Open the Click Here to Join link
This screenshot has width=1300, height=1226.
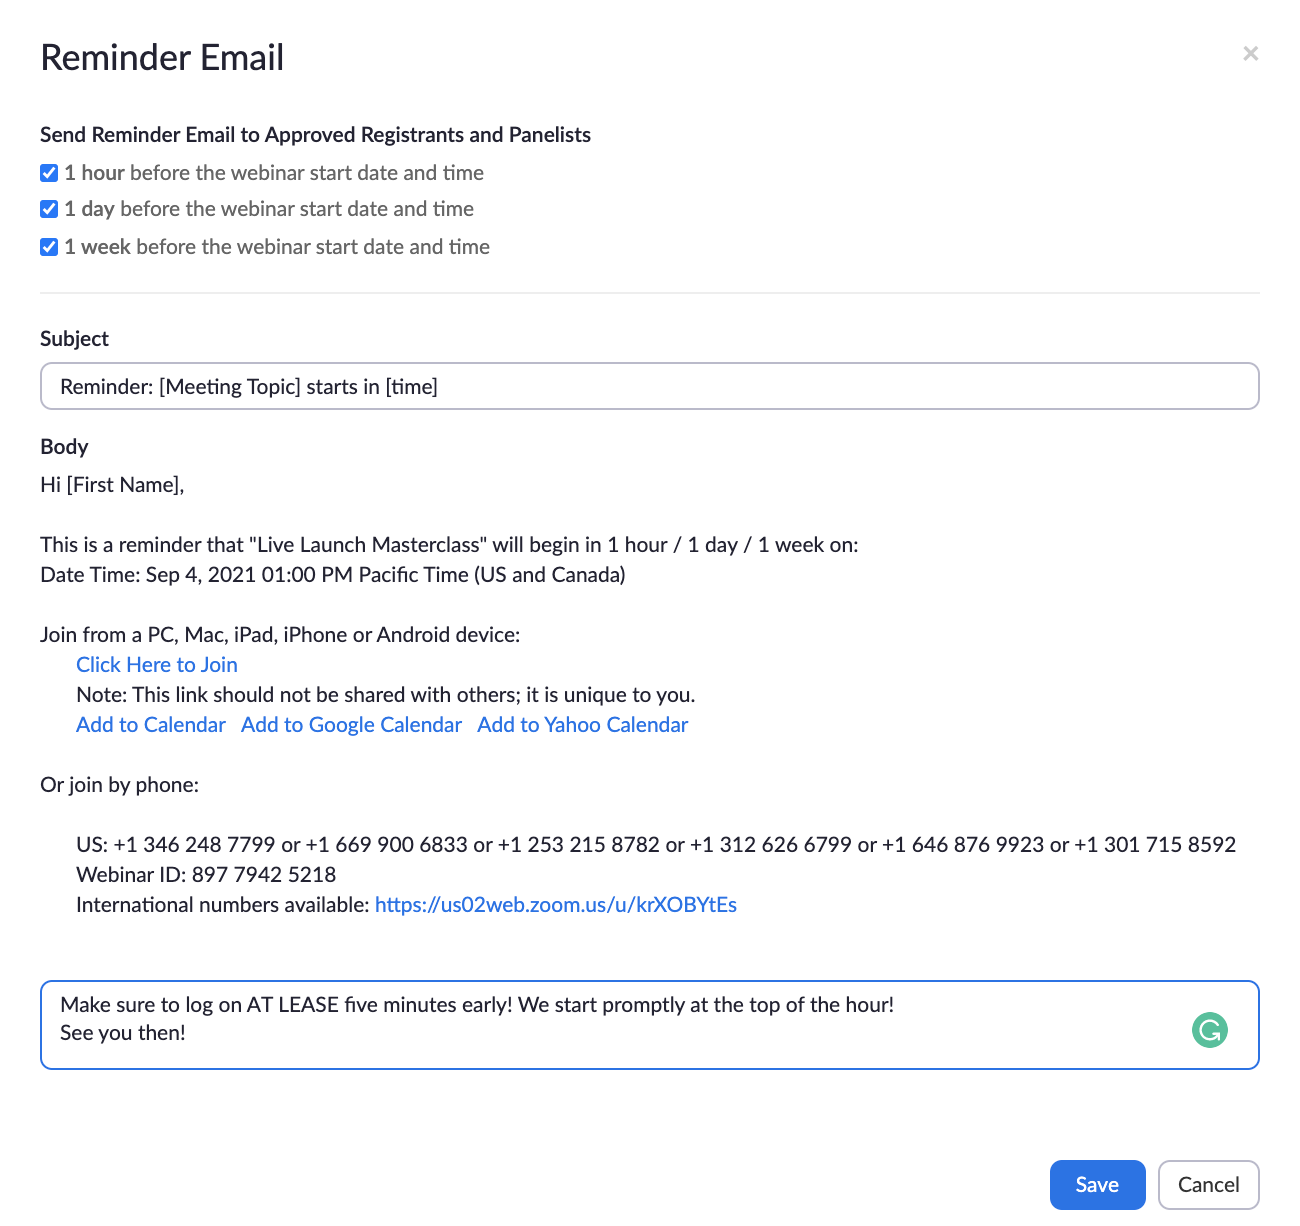tap(157, 665)
